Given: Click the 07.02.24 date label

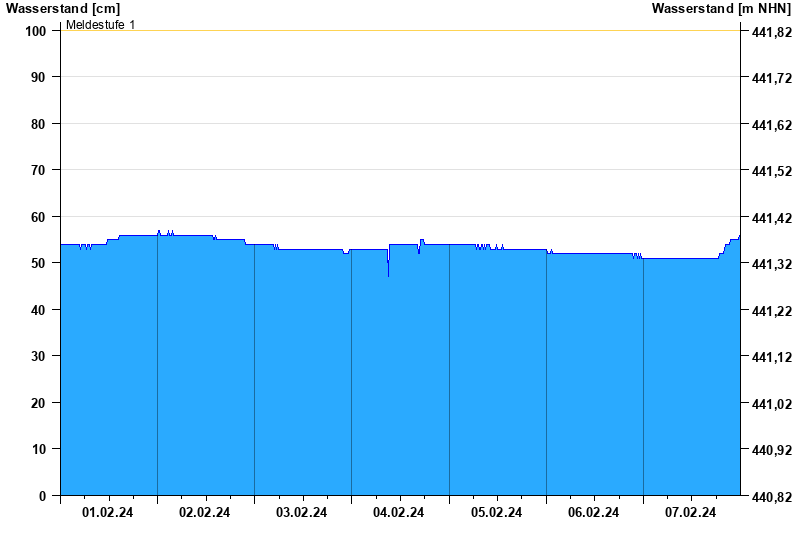Looking at the screenshot, I should click(691, 513).
